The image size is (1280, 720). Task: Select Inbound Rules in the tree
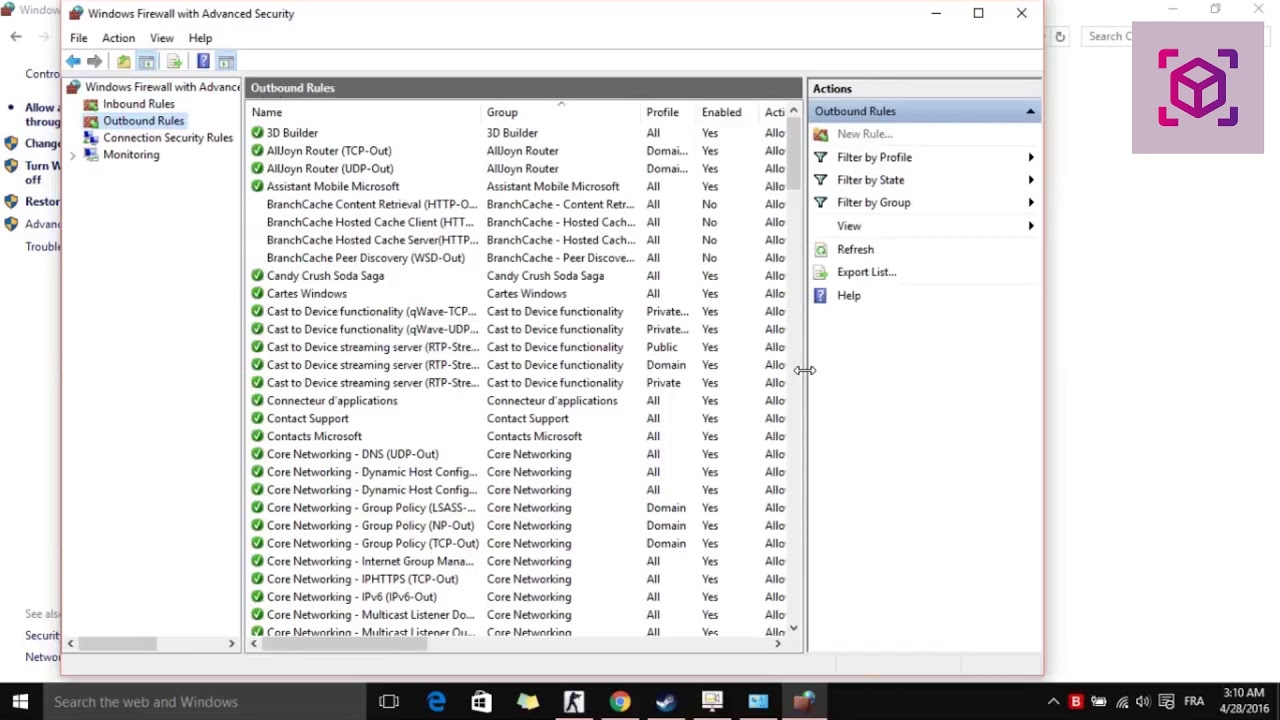(x=138, y=104)
